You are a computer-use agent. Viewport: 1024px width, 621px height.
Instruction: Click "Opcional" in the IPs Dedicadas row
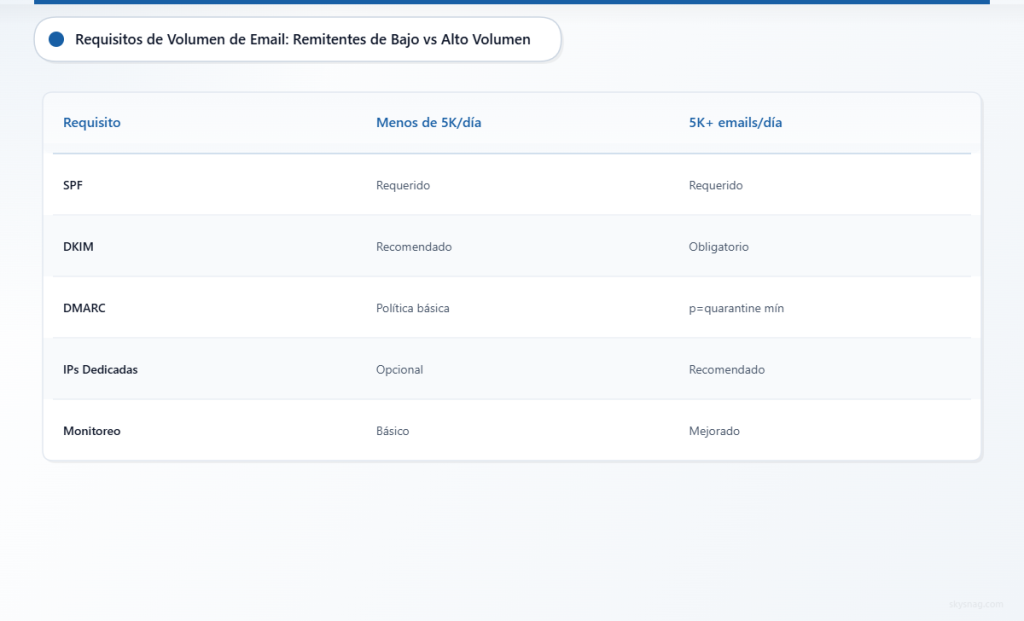[x=400, y=369]
